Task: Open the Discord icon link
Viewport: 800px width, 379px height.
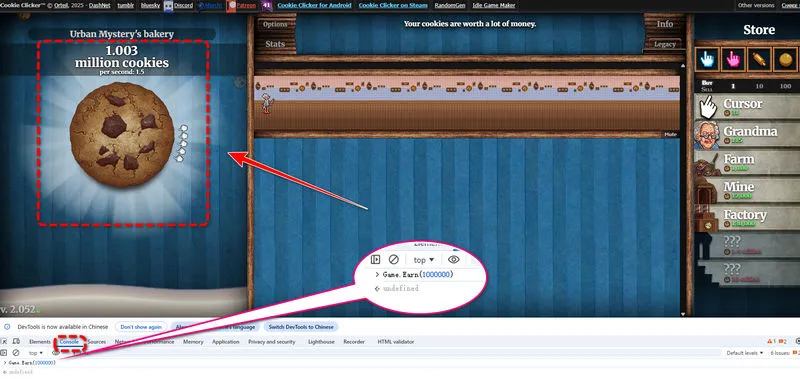Action: [168, 6]
